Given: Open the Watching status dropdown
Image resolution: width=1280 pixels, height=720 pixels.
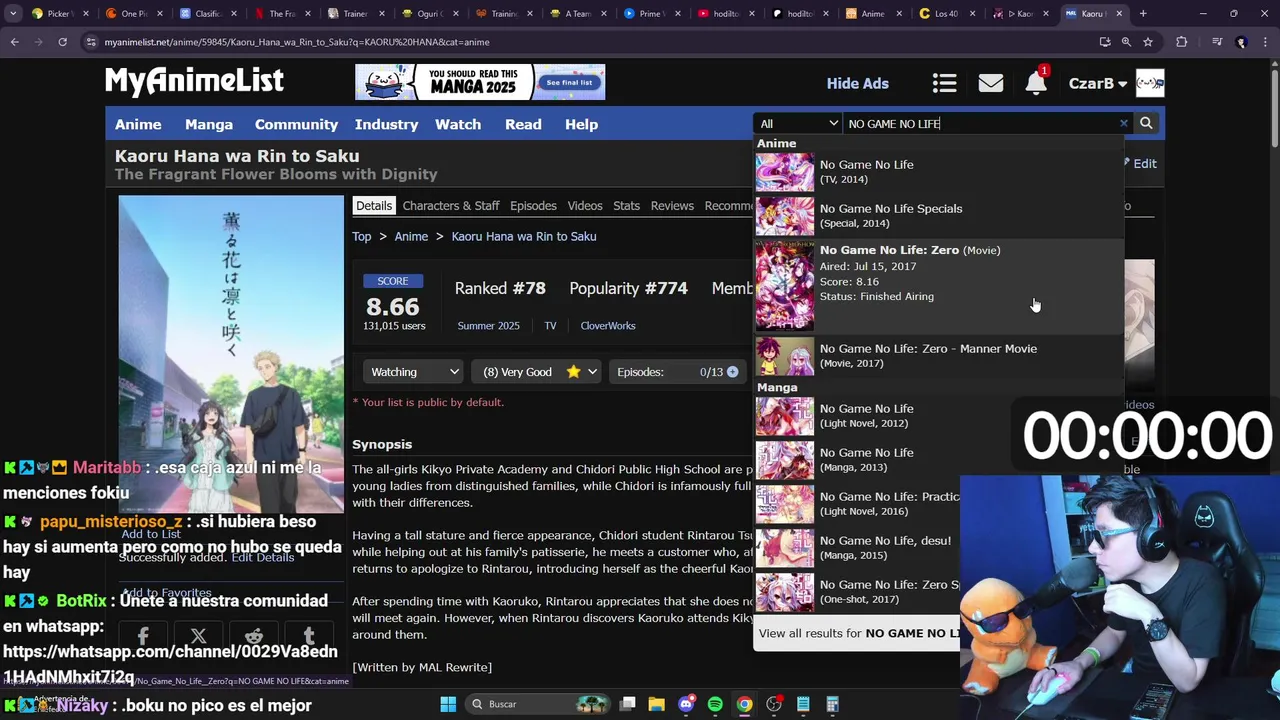Looking at the screenshot, I should [x=413, y=372].
